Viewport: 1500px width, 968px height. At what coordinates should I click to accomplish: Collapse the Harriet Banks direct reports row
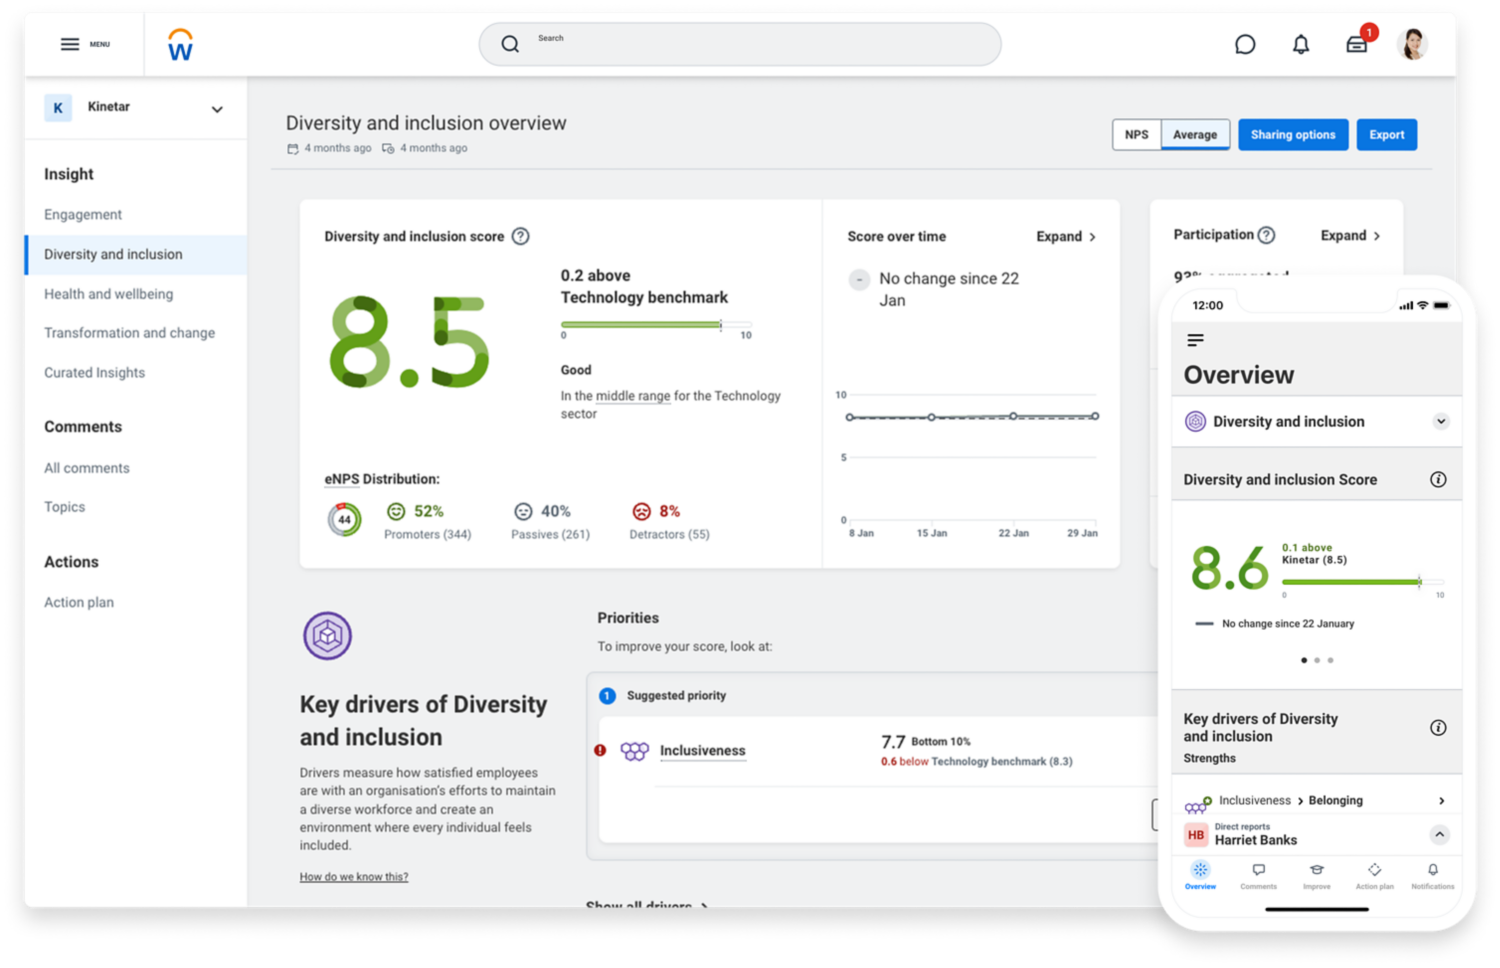tap(1439, 834)
